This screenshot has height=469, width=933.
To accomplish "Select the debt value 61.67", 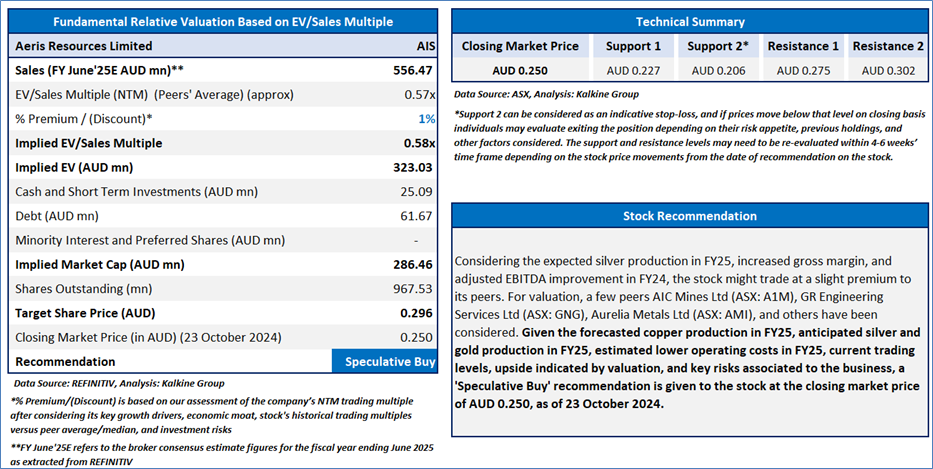I will [417, 216].
